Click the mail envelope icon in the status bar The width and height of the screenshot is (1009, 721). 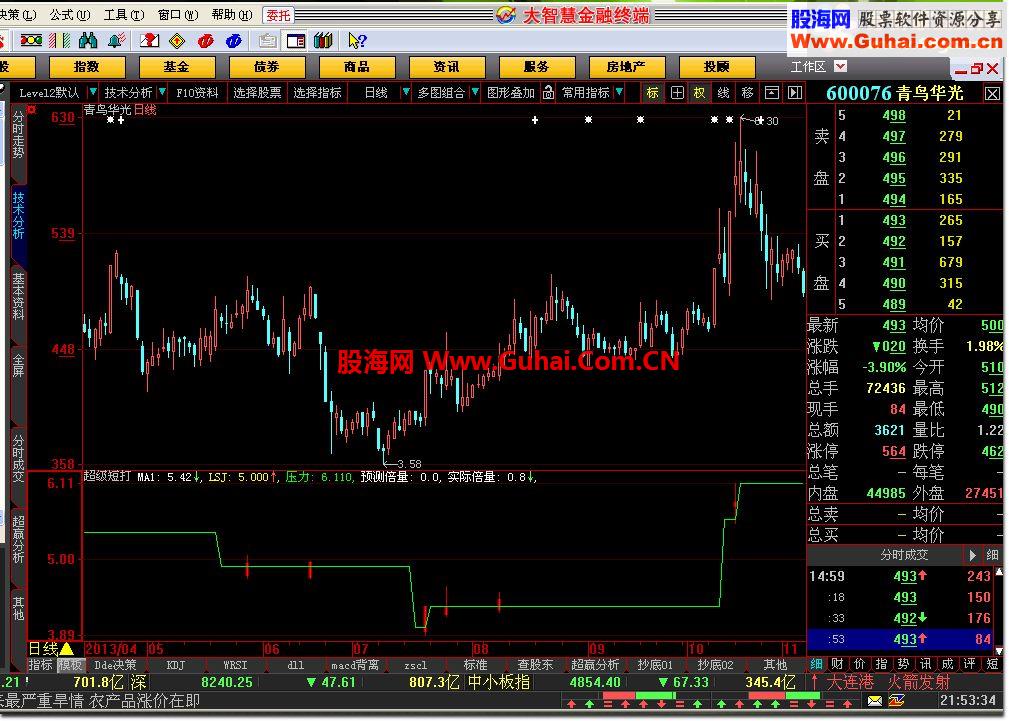[875, 701]
